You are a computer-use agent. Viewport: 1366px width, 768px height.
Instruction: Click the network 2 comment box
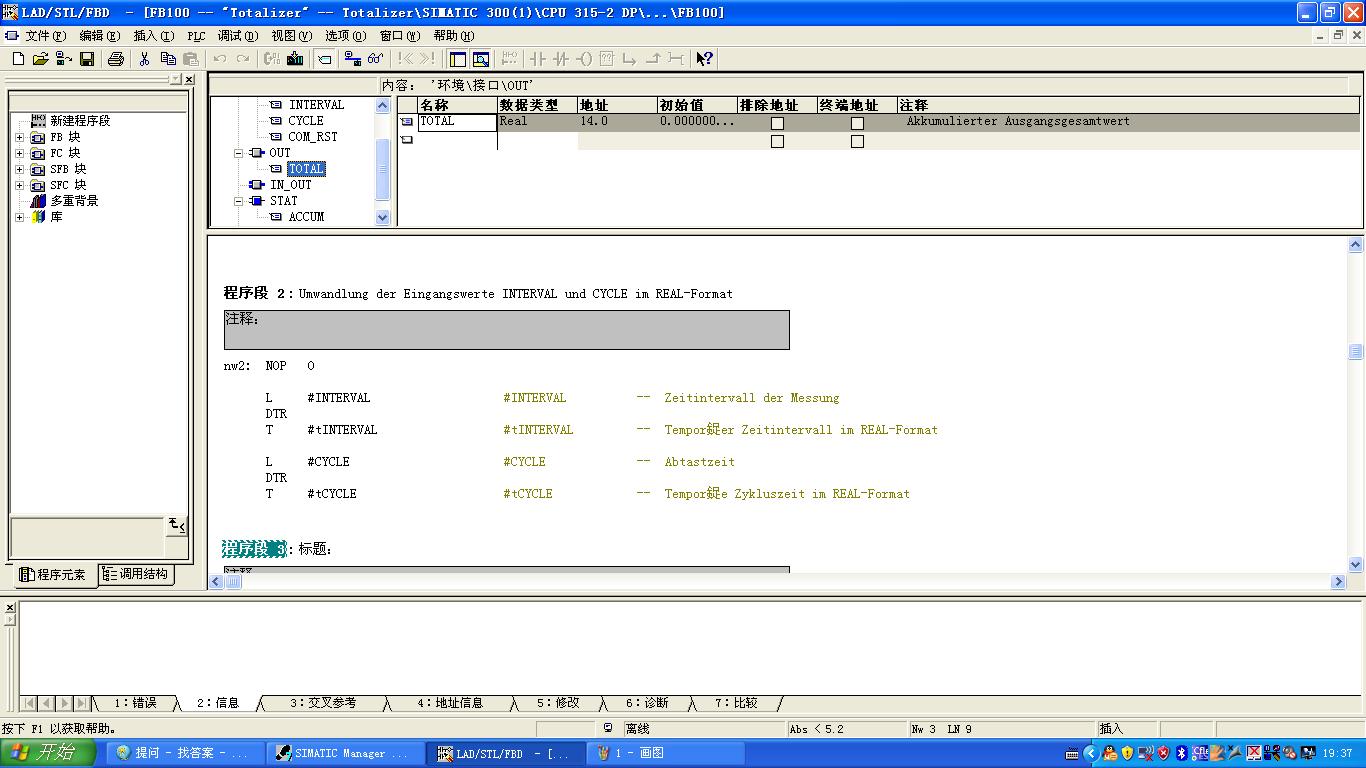click(507, 330)
